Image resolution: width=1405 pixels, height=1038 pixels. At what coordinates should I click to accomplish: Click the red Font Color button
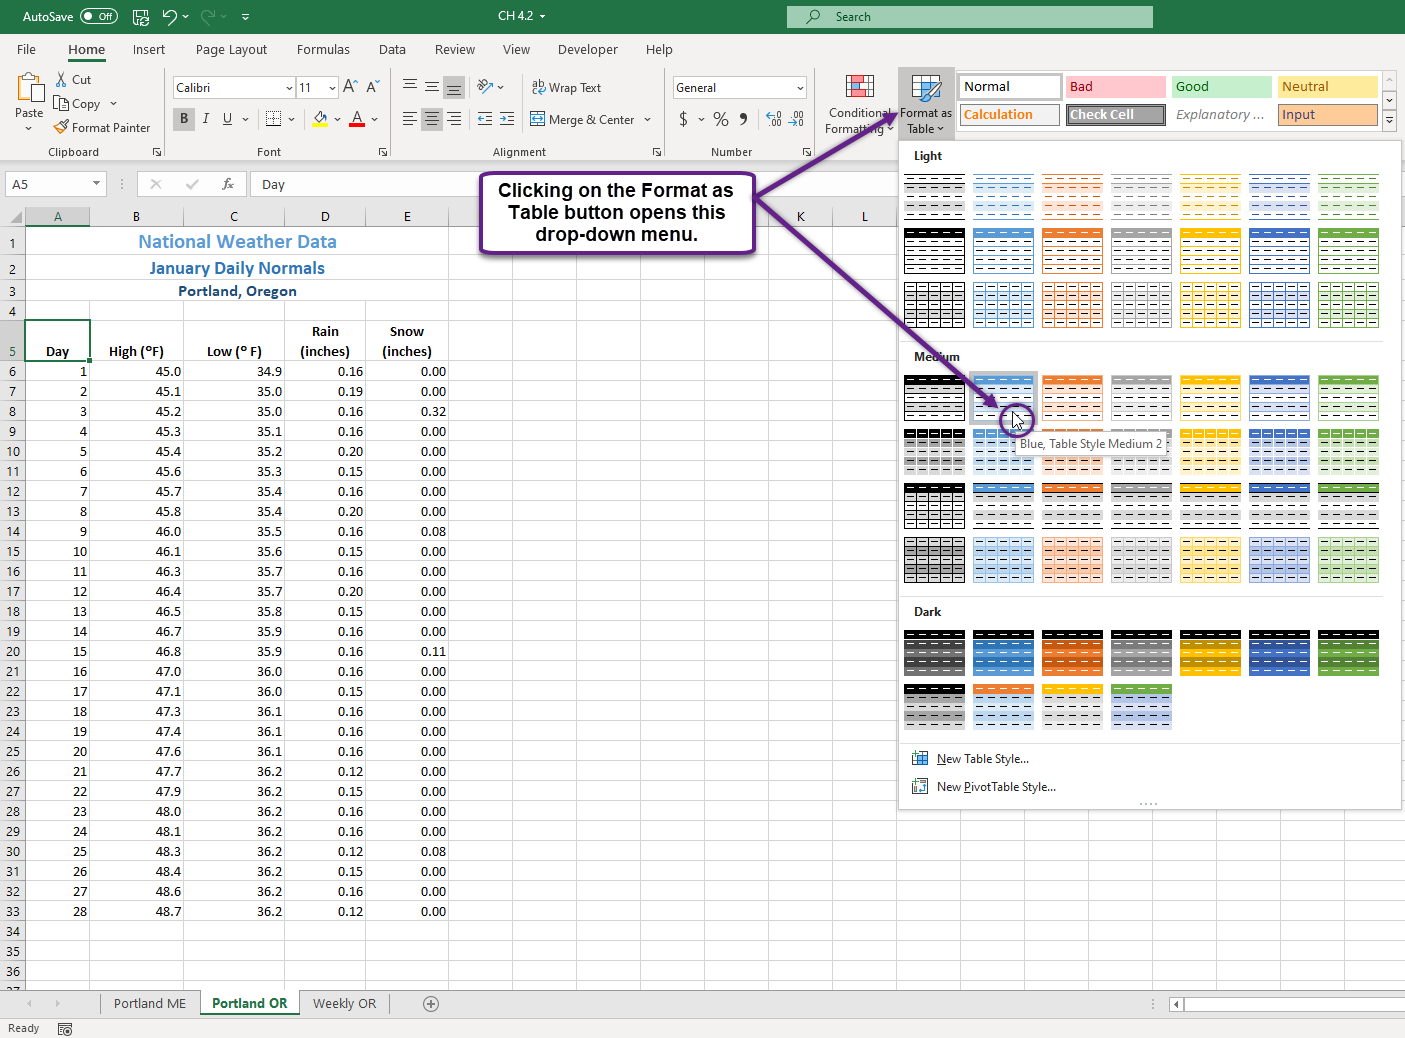357,119
